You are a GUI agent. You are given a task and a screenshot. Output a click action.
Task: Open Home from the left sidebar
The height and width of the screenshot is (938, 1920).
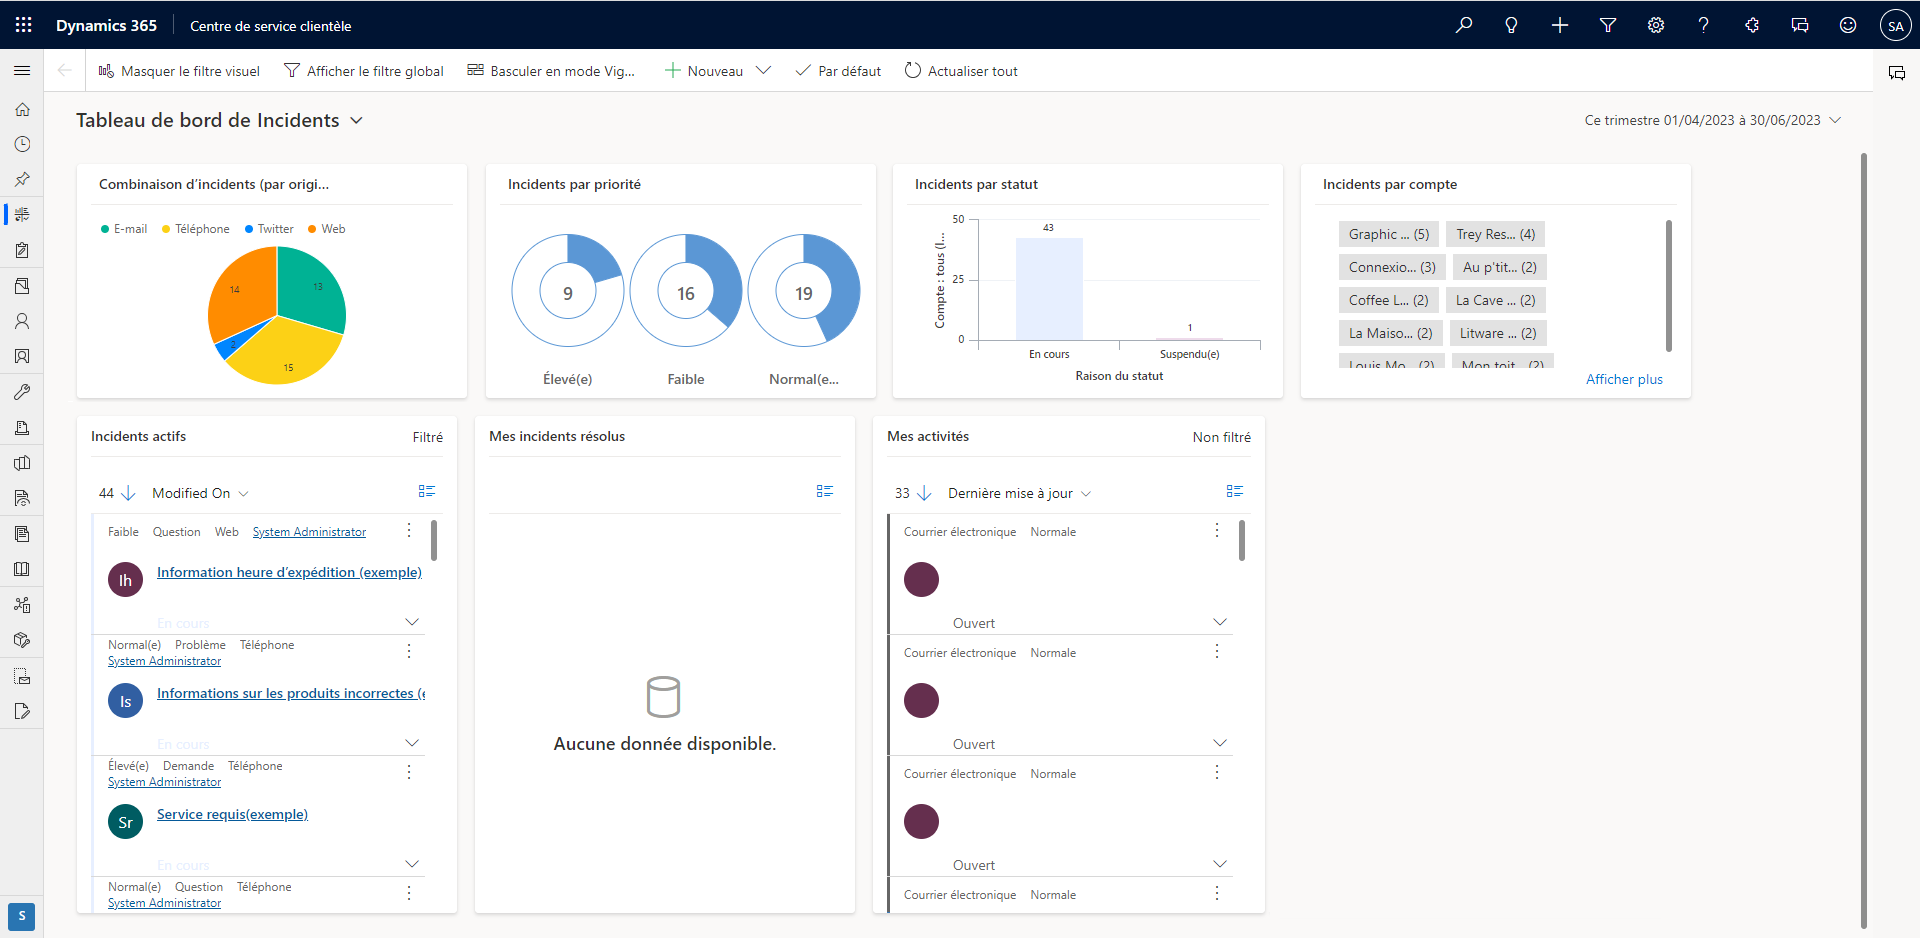22,109
